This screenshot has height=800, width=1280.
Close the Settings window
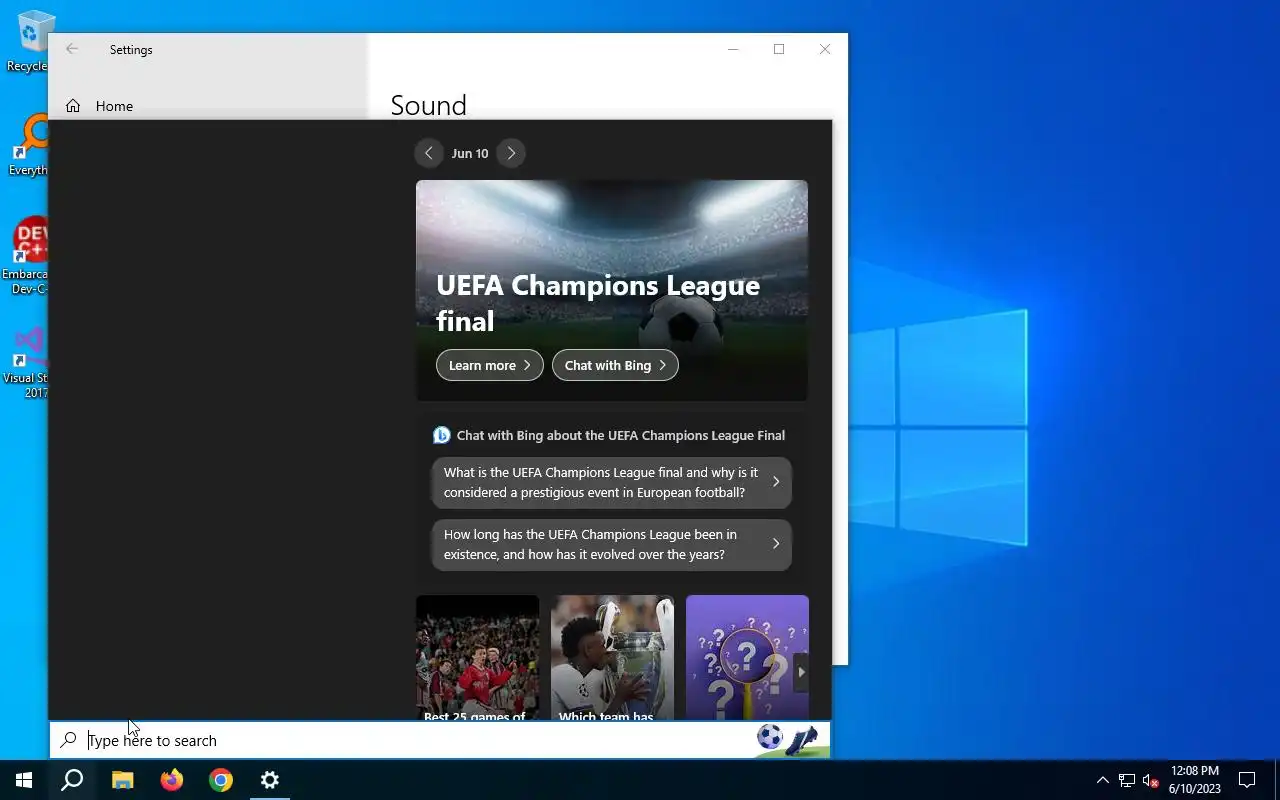[825, 49]
